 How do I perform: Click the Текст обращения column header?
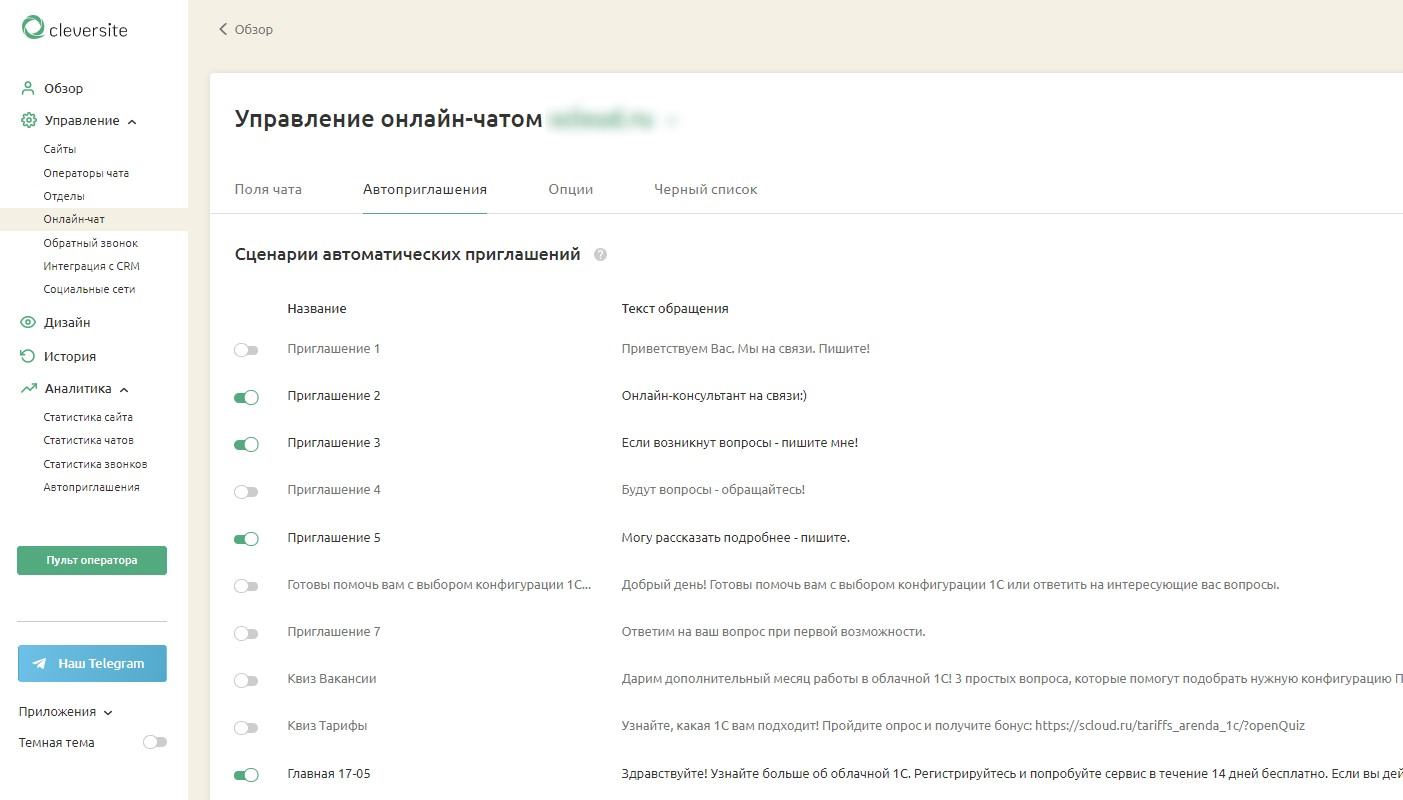675,309
